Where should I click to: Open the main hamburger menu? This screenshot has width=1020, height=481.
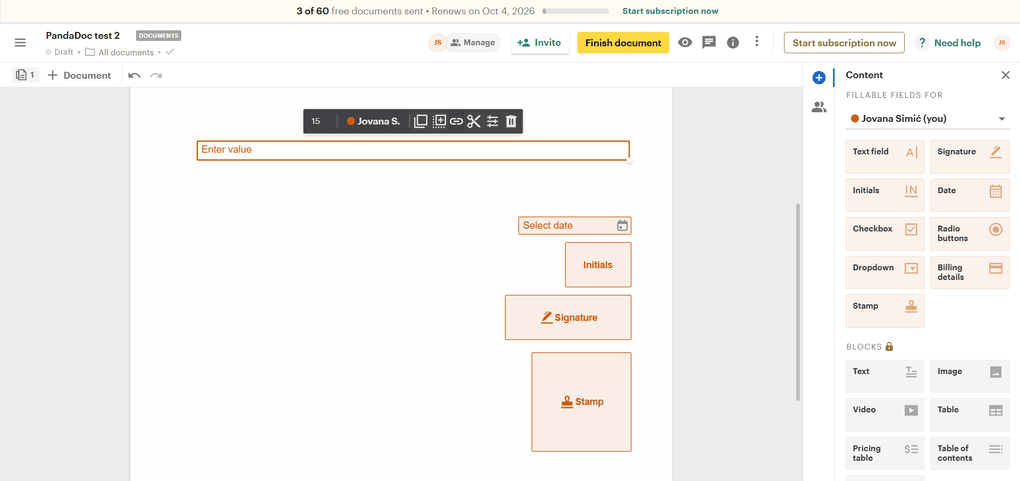coord(20,43)
